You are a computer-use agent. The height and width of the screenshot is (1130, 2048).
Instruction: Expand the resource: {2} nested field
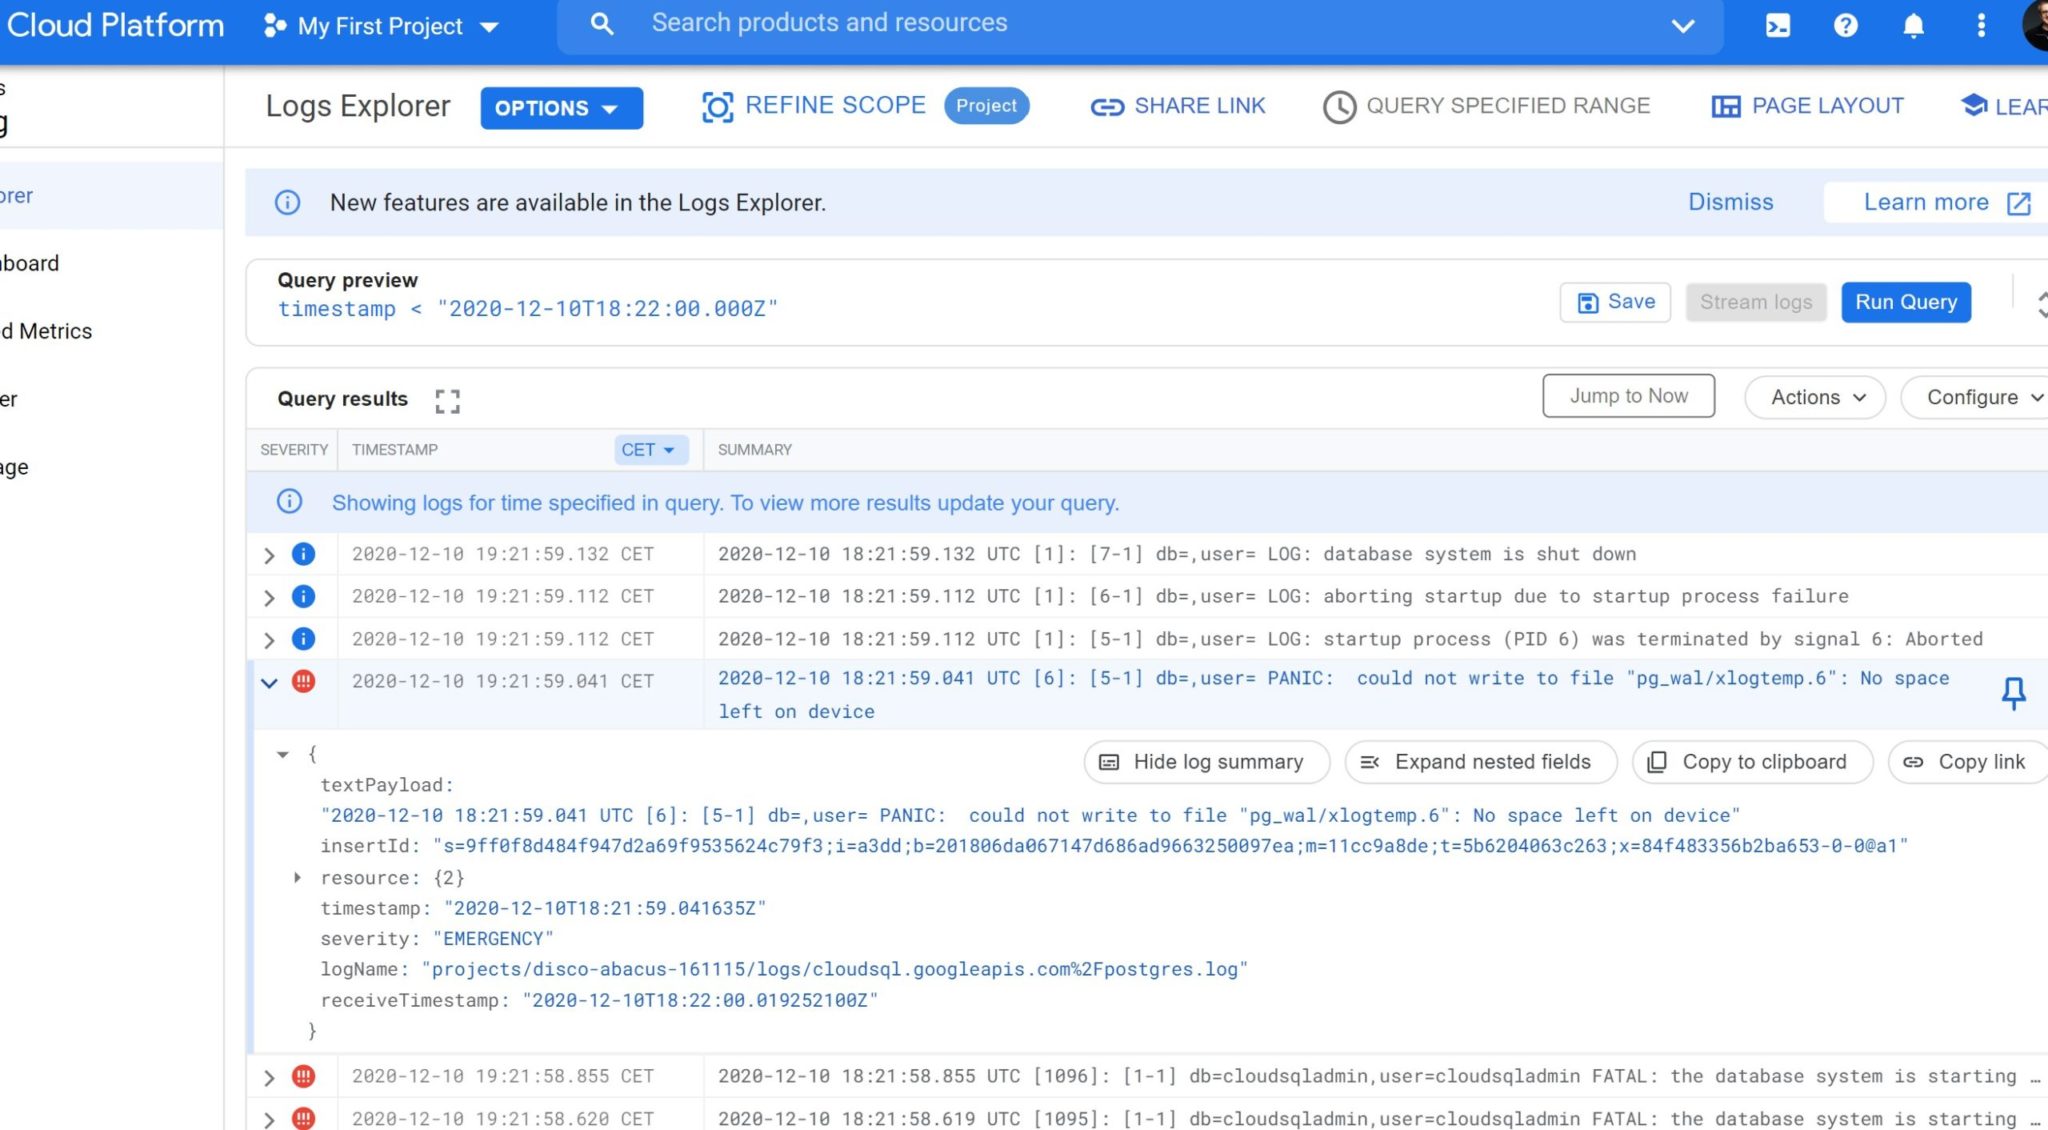click(x=297, y=877)
